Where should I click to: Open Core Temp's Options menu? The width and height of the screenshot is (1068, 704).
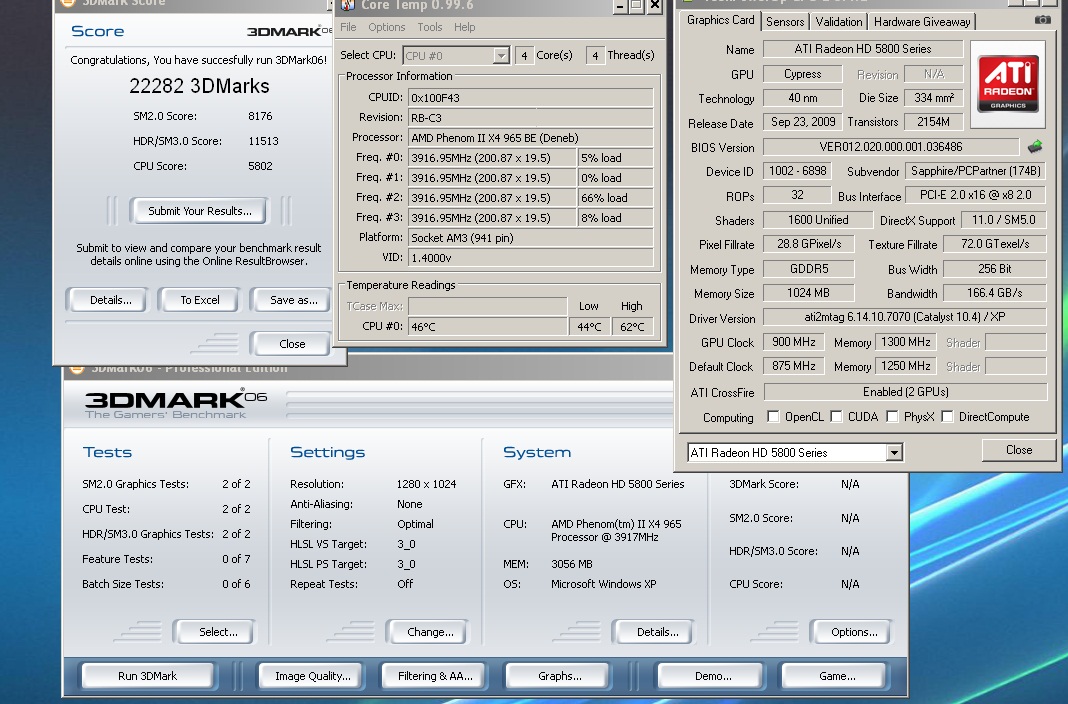(387, 27)
